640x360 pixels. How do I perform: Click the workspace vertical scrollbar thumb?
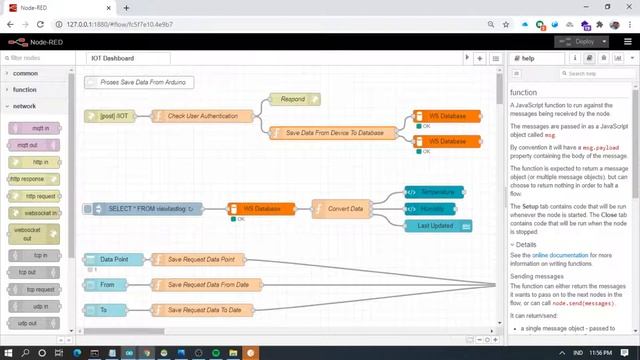pos(499,89)
